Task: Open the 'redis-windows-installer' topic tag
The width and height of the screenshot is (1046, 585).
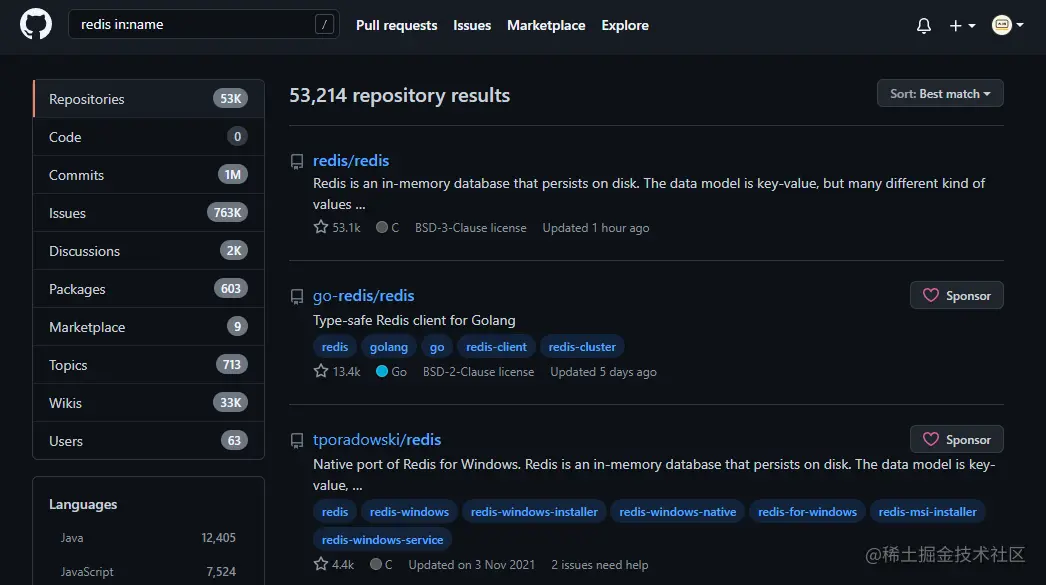Action: pyautogui.click(x=534, y=512)
